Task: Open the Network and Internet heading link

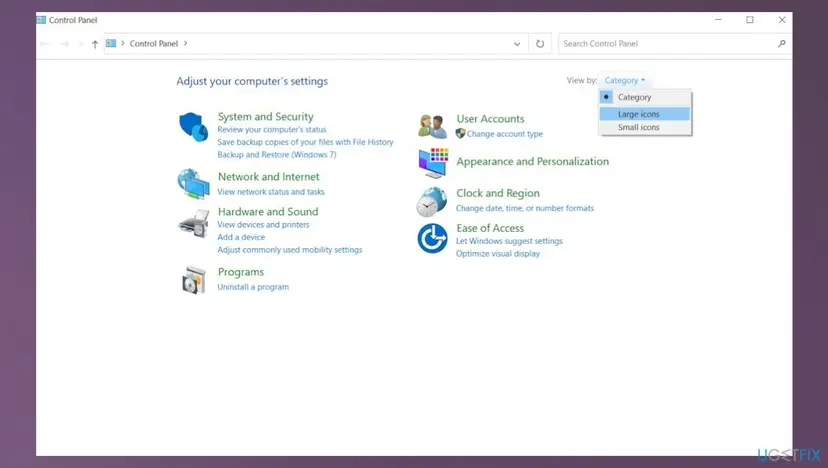Action: coord(269,177)
